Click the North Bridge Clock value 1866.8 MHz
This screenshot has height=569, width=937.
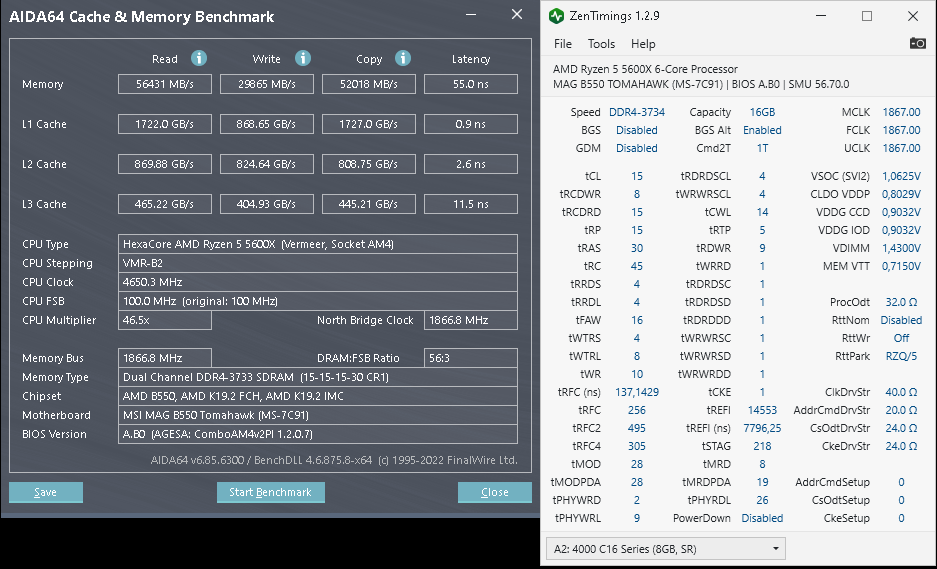click(x=471, y=320)
